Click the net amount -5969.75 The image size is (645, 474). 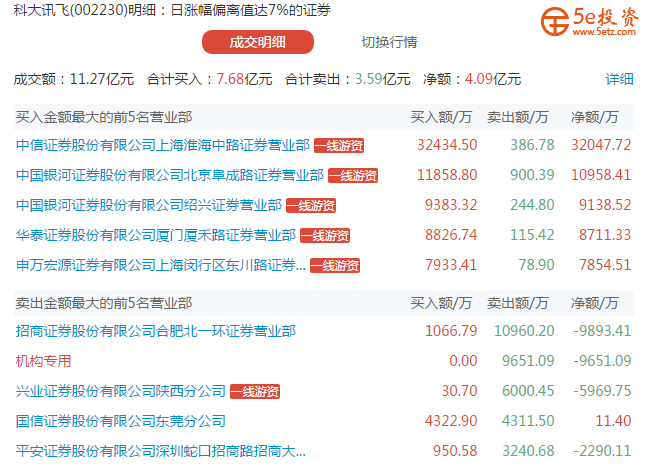602,391
